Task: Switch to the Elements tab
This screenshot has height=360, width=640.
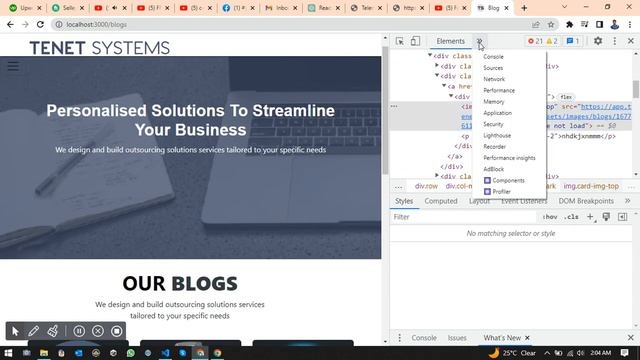Action: (x=450, y=41)
